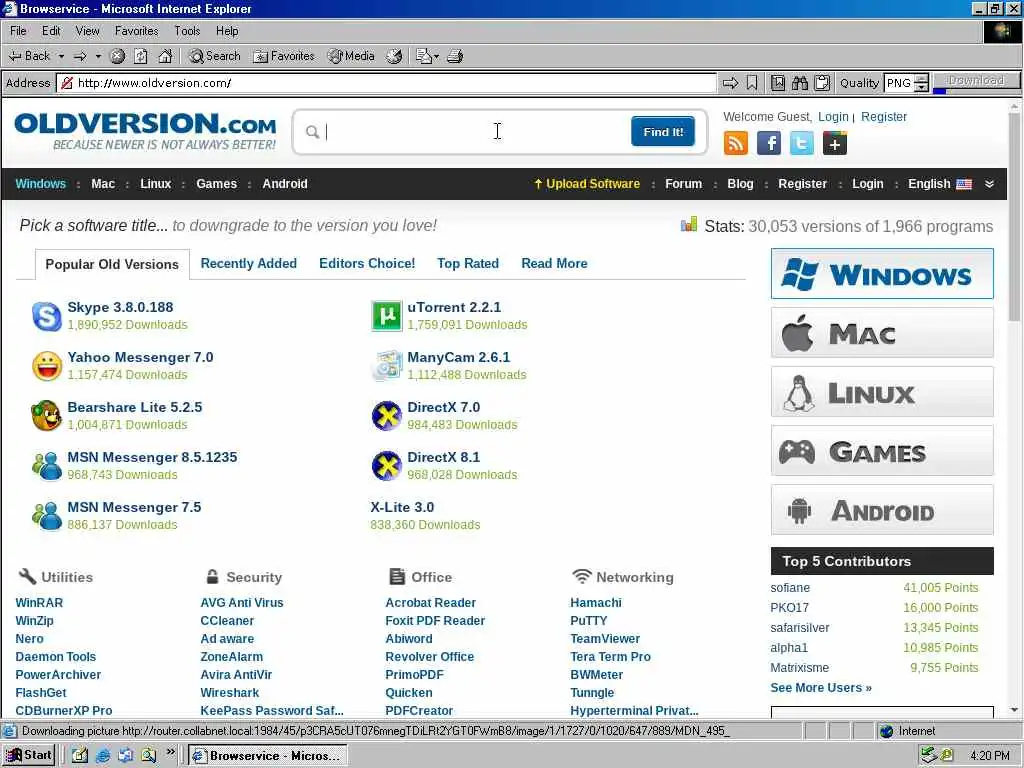Adjust the Quality PNG stepper arrows
This screenshot has height=768, width=1024.
pos(921,83)
